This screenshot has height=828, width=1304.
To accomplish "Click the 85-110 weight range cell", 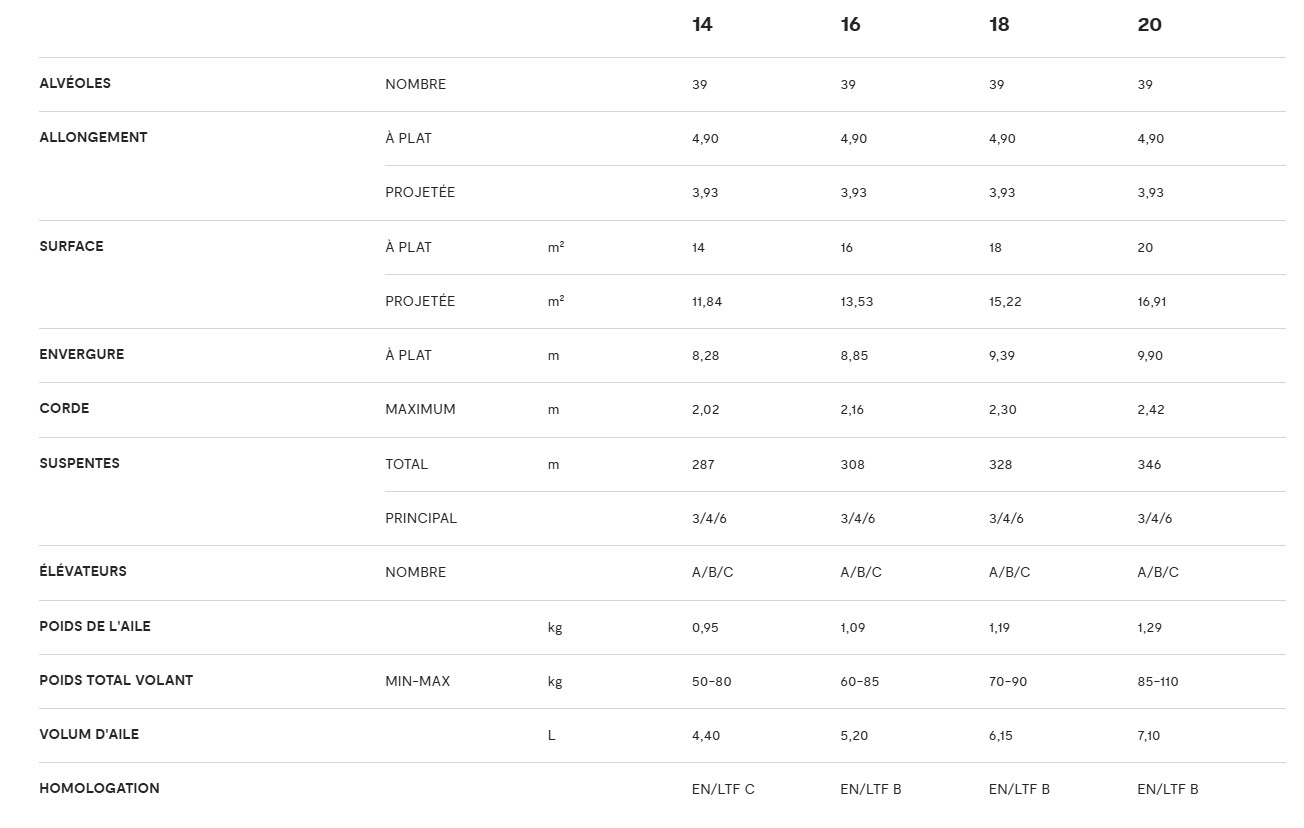I will 1158,681.
